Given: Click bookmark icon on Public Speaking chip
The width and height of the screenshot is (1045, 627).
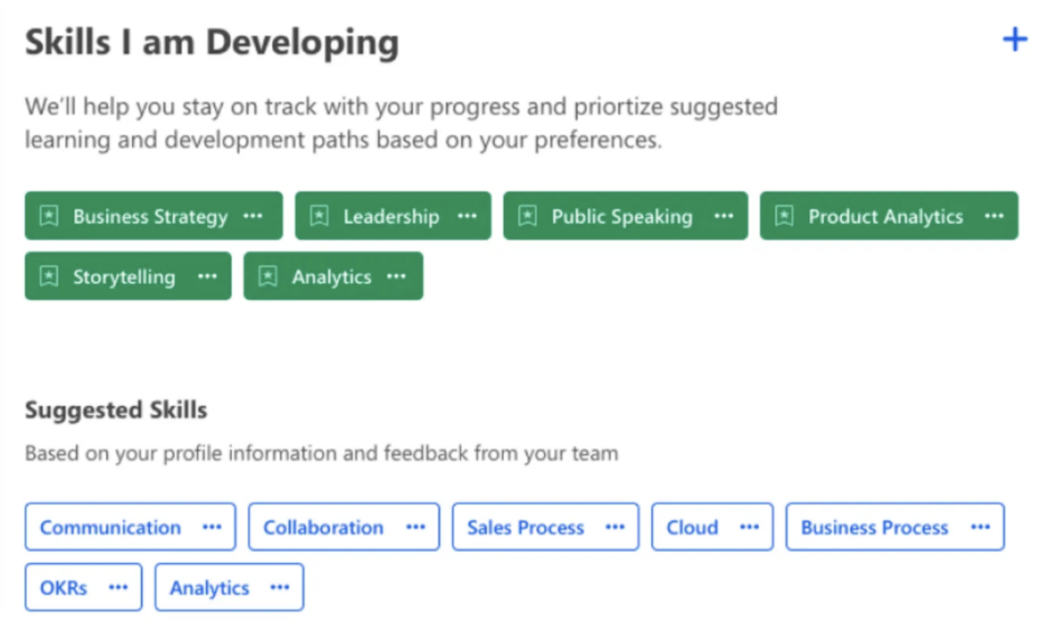Looking at the screenshot, I should click(x=527, y=216).
